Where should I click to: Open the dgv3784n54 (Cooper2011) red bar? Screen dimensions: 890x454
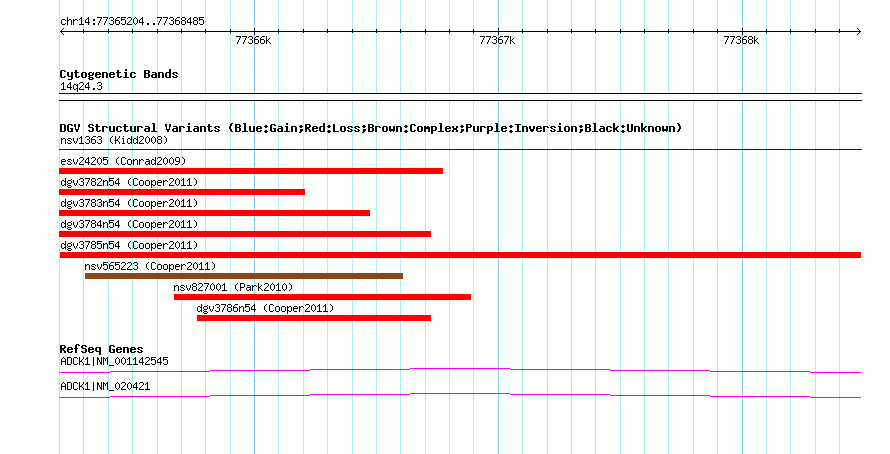pos(245,234)
